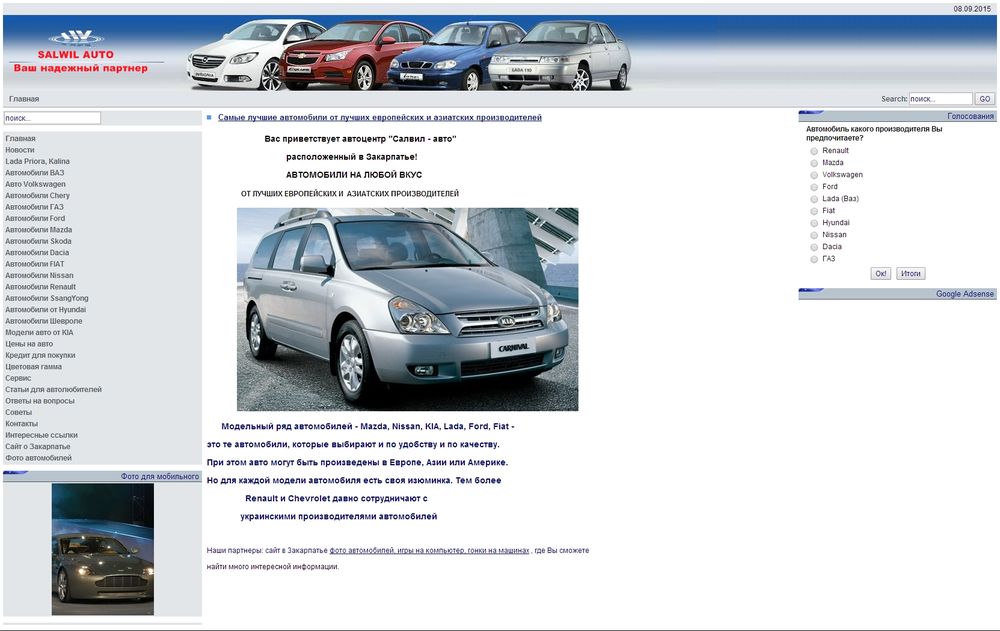The image size is (1000, 631).
Task: Submit the poll with the Ок! button
Action: [880, 274]
